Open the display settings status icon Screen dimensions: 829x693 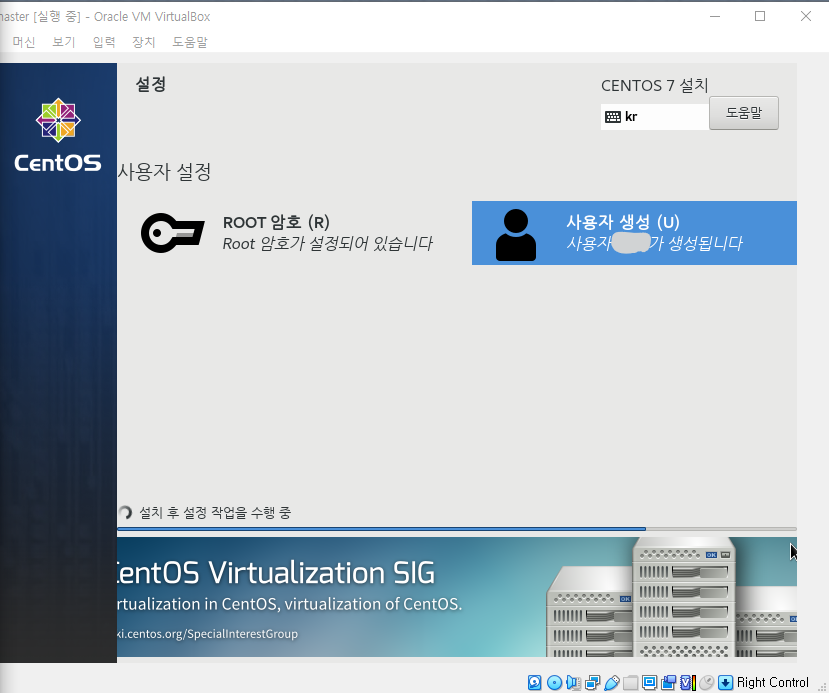[x=649, y=682]
